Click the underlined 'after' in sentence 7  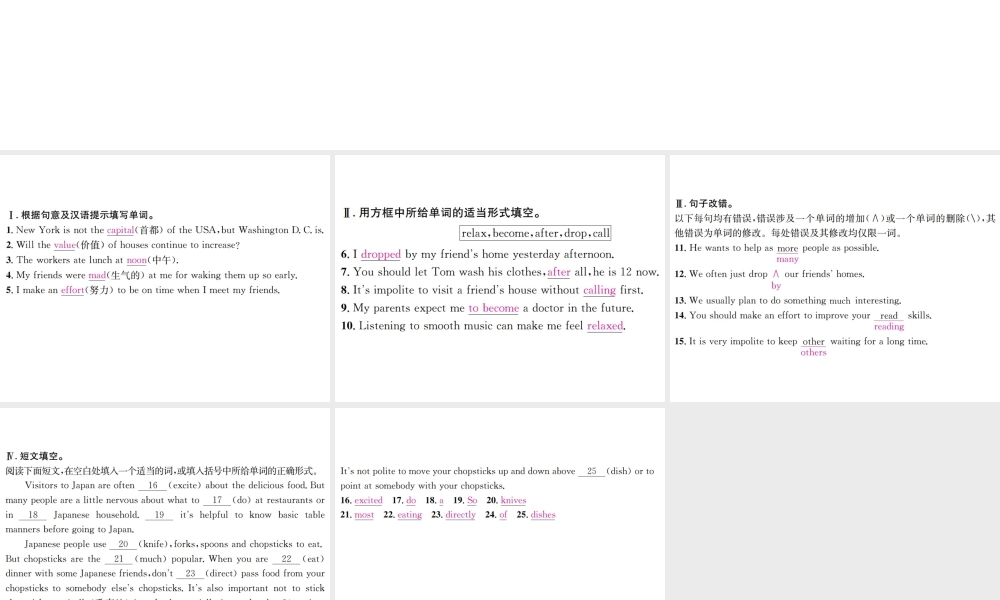559,272
